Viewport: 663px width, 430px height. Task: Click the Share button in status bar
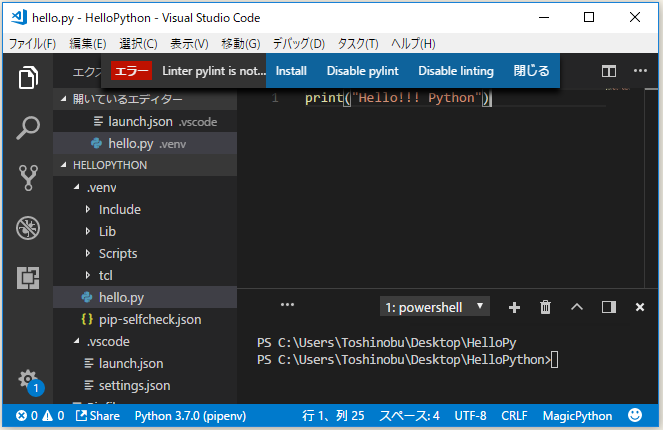coord(98,416)
